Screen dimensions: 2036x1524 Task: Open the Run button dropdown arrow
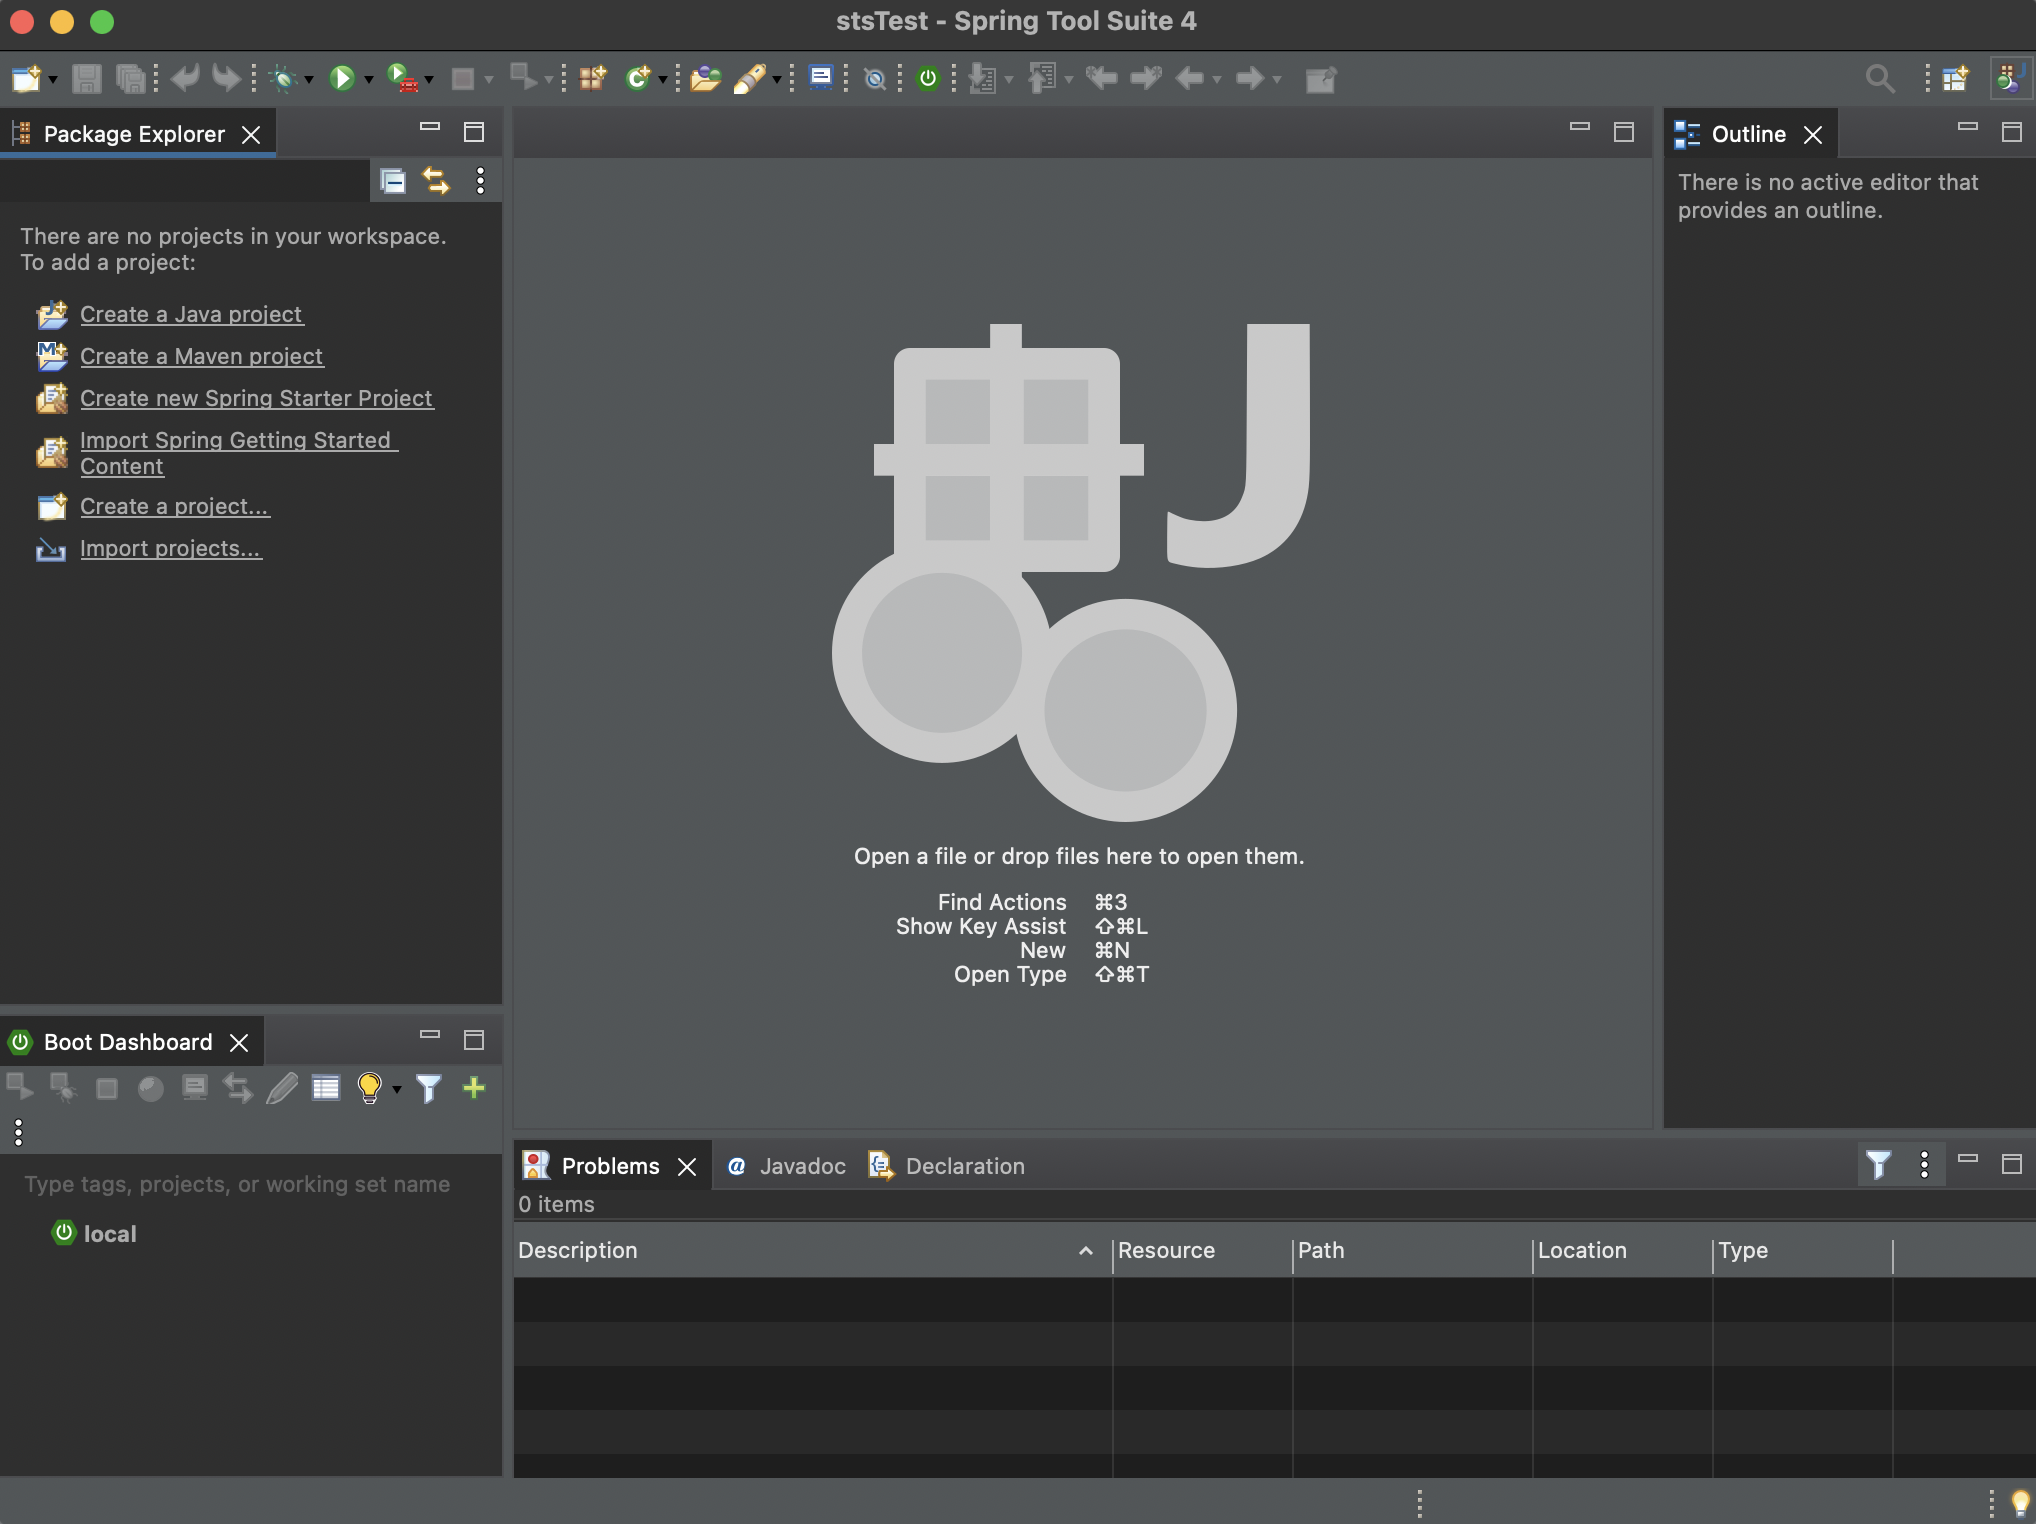(x=369, y=80)
